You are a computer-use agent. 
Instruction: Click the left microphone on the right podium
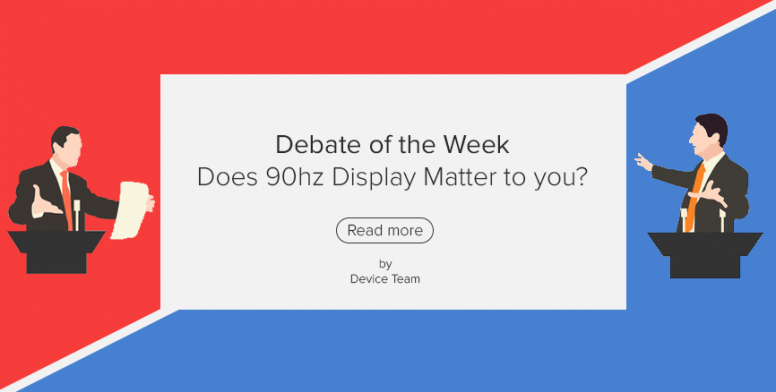(x=684, y=220)
